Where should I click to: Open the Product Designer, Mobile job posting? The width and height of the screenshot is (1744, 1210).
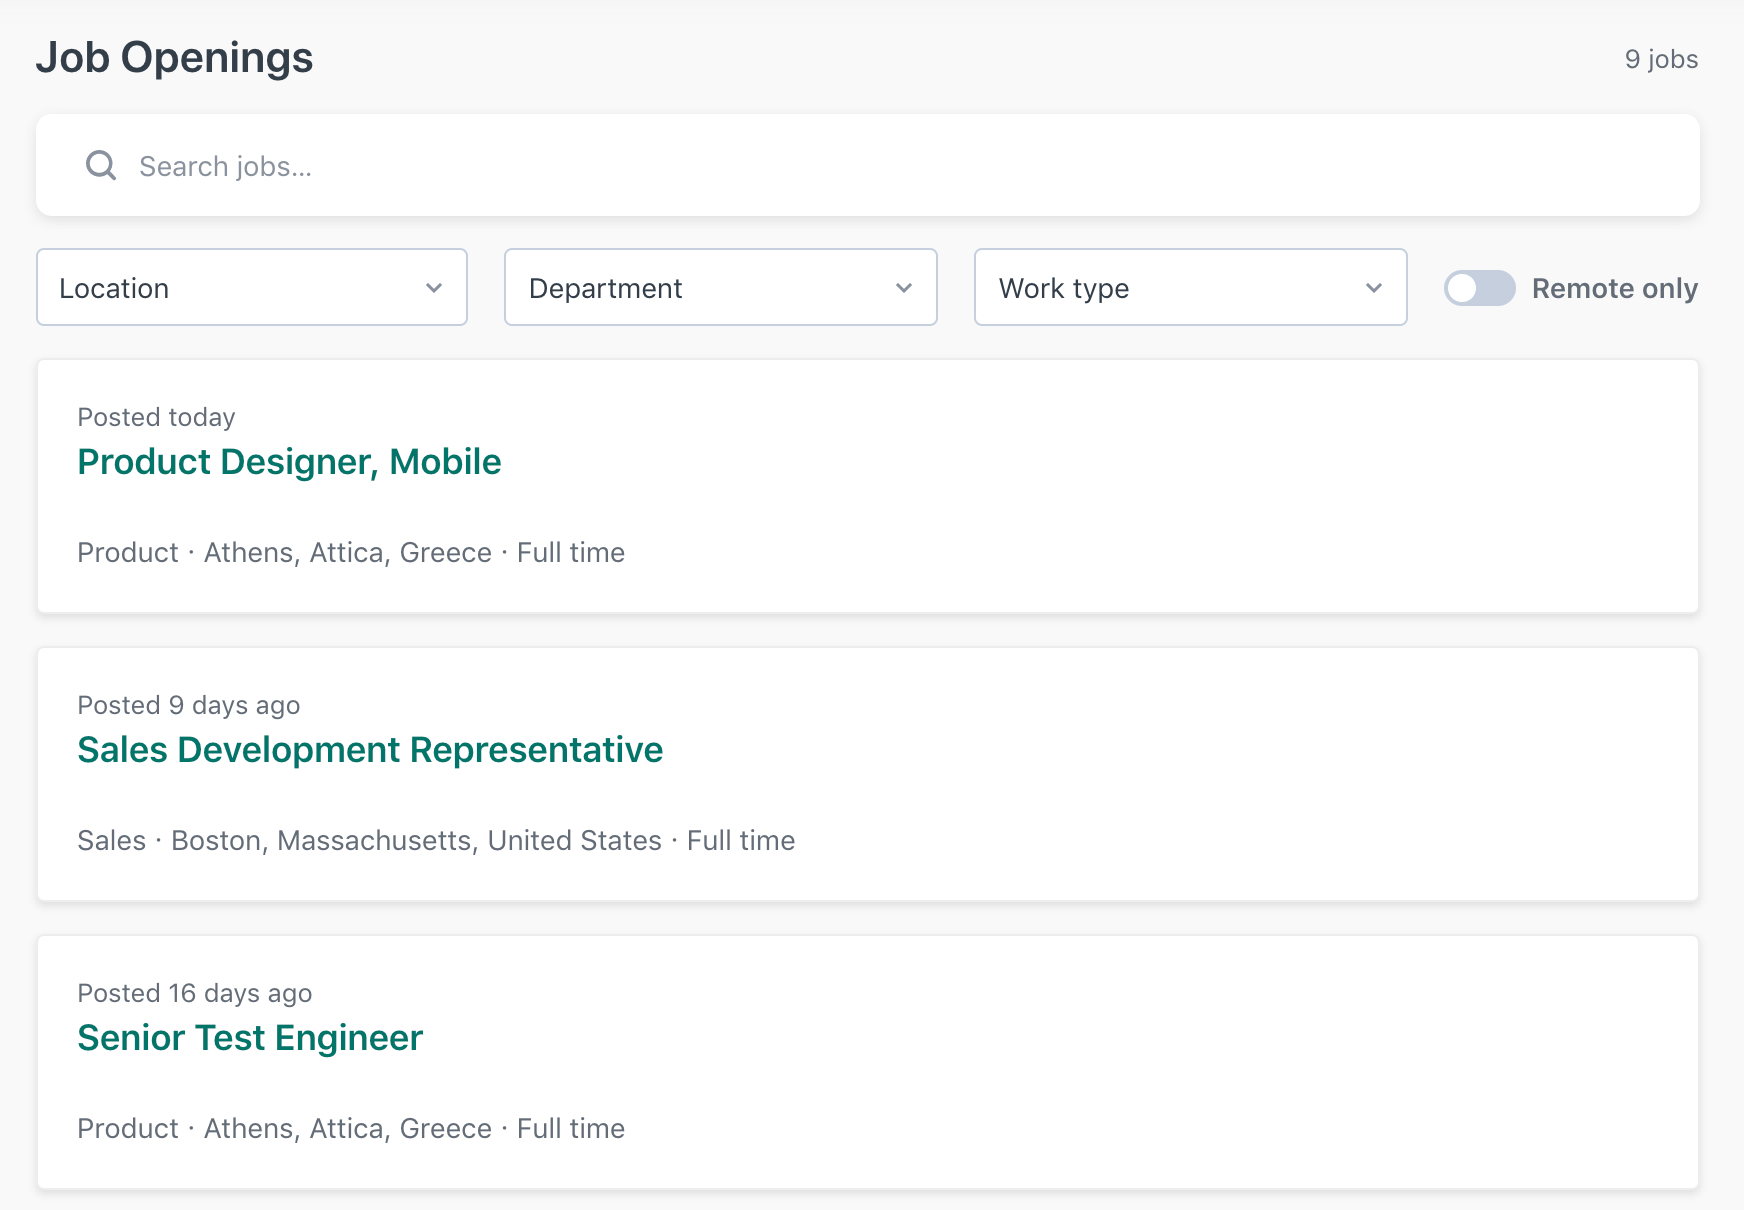point(290,461)
